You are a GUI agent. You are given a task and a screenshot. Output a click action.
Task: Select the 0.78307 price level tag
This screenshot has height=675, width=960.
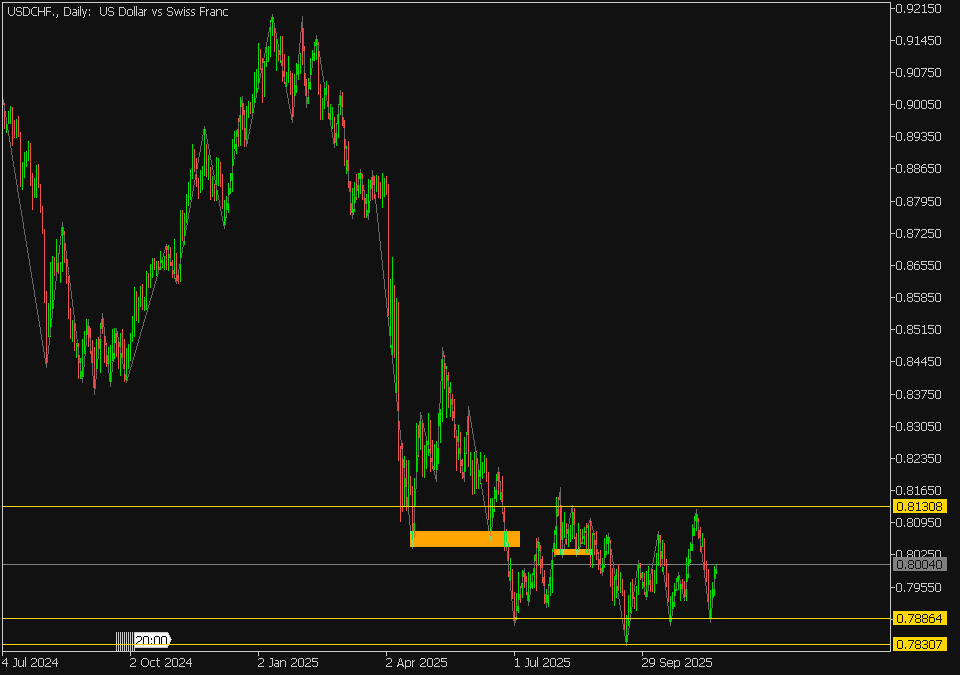(920, 644)
